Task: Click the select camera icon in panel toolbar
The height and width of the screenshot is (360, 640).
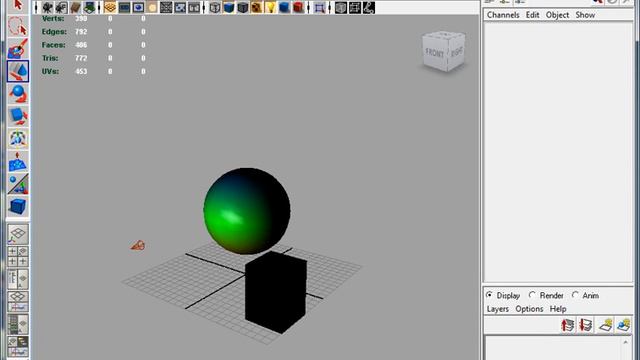Action: pyautogui.click(x=47, y=7)
